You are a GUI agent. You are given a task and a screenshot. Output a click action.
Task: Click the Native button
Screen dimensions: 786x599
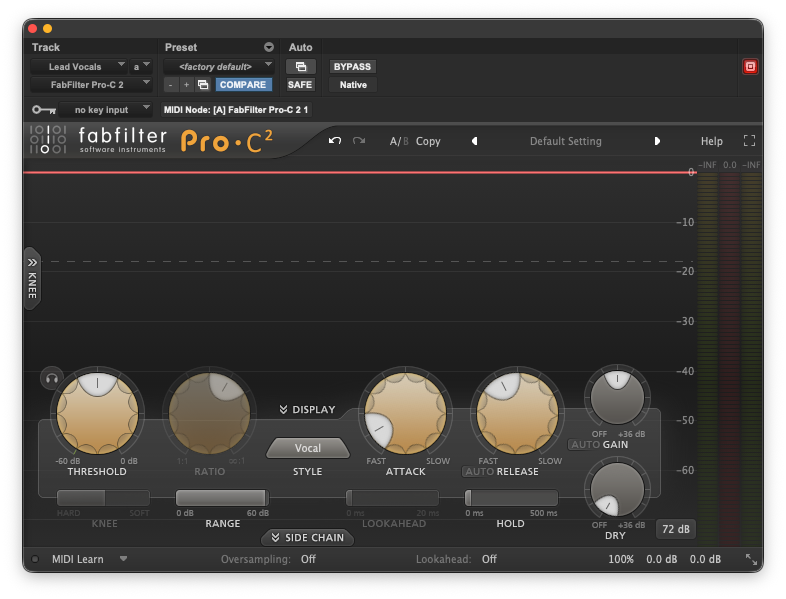tap(353, 85)
